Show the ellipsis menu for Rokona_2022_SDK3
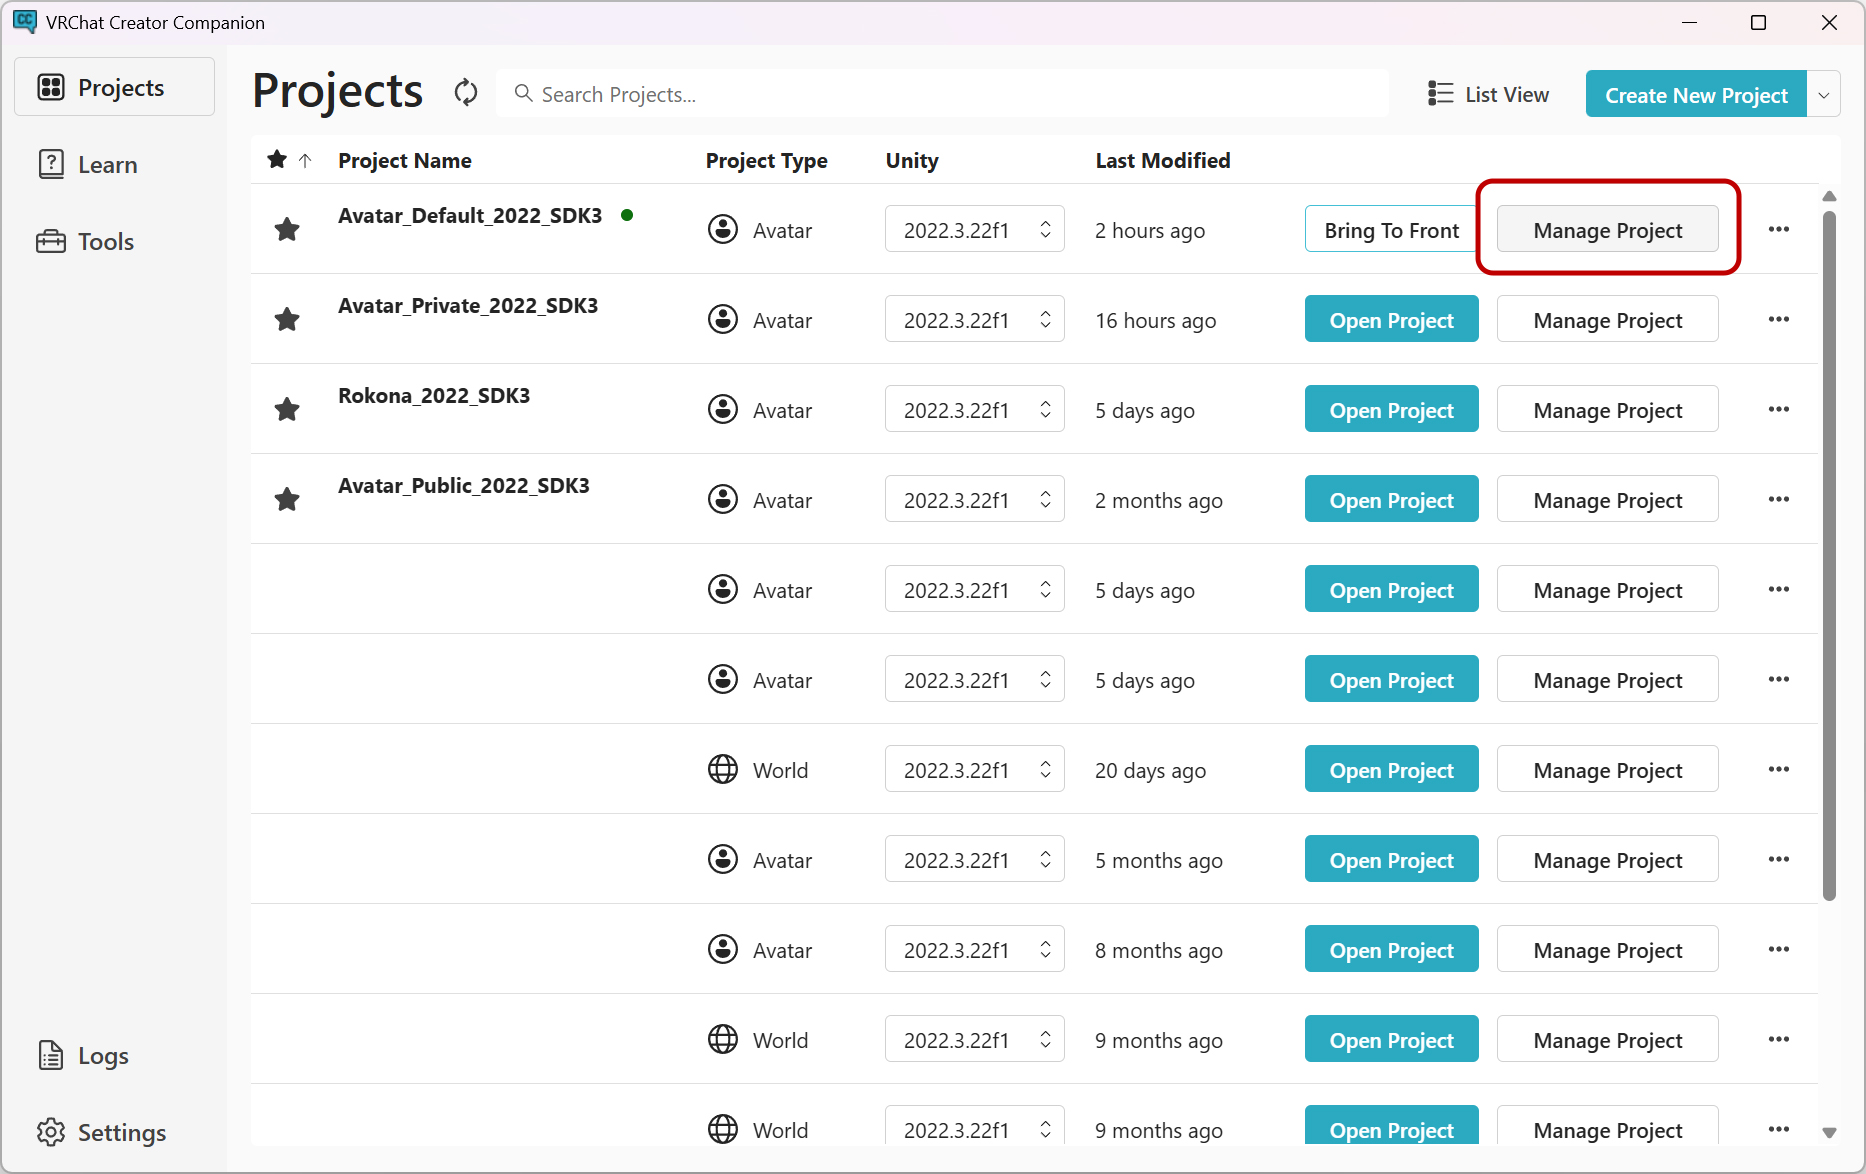 [1778, 409]
